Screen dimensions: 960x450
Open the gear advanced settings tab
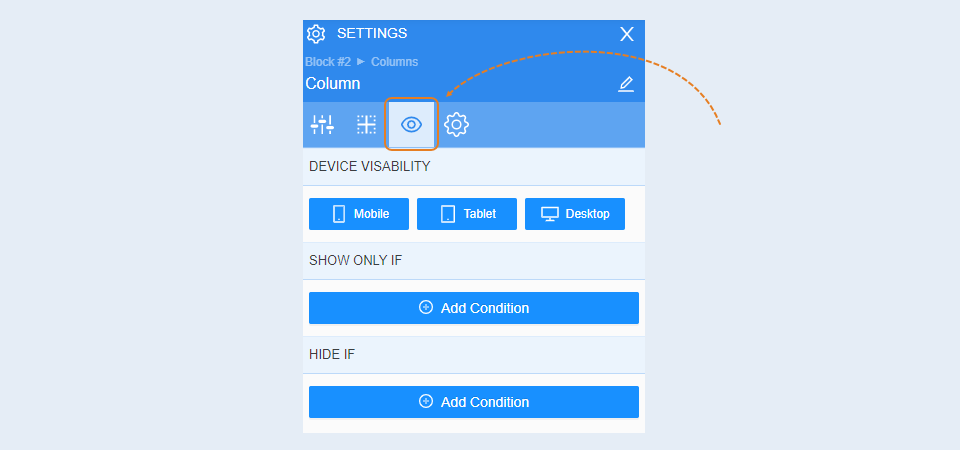(456, 125)
